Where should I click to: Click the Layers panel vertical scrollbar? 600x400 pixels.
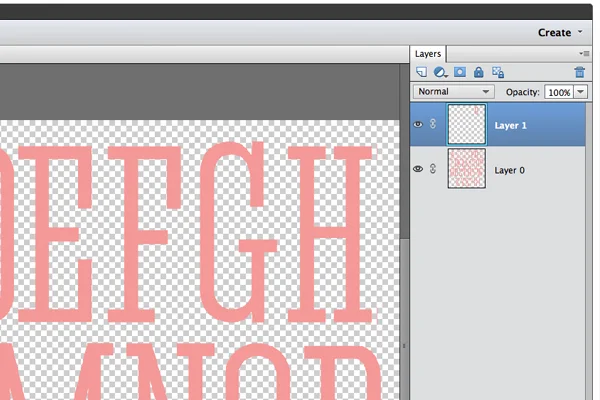(589, 251)
